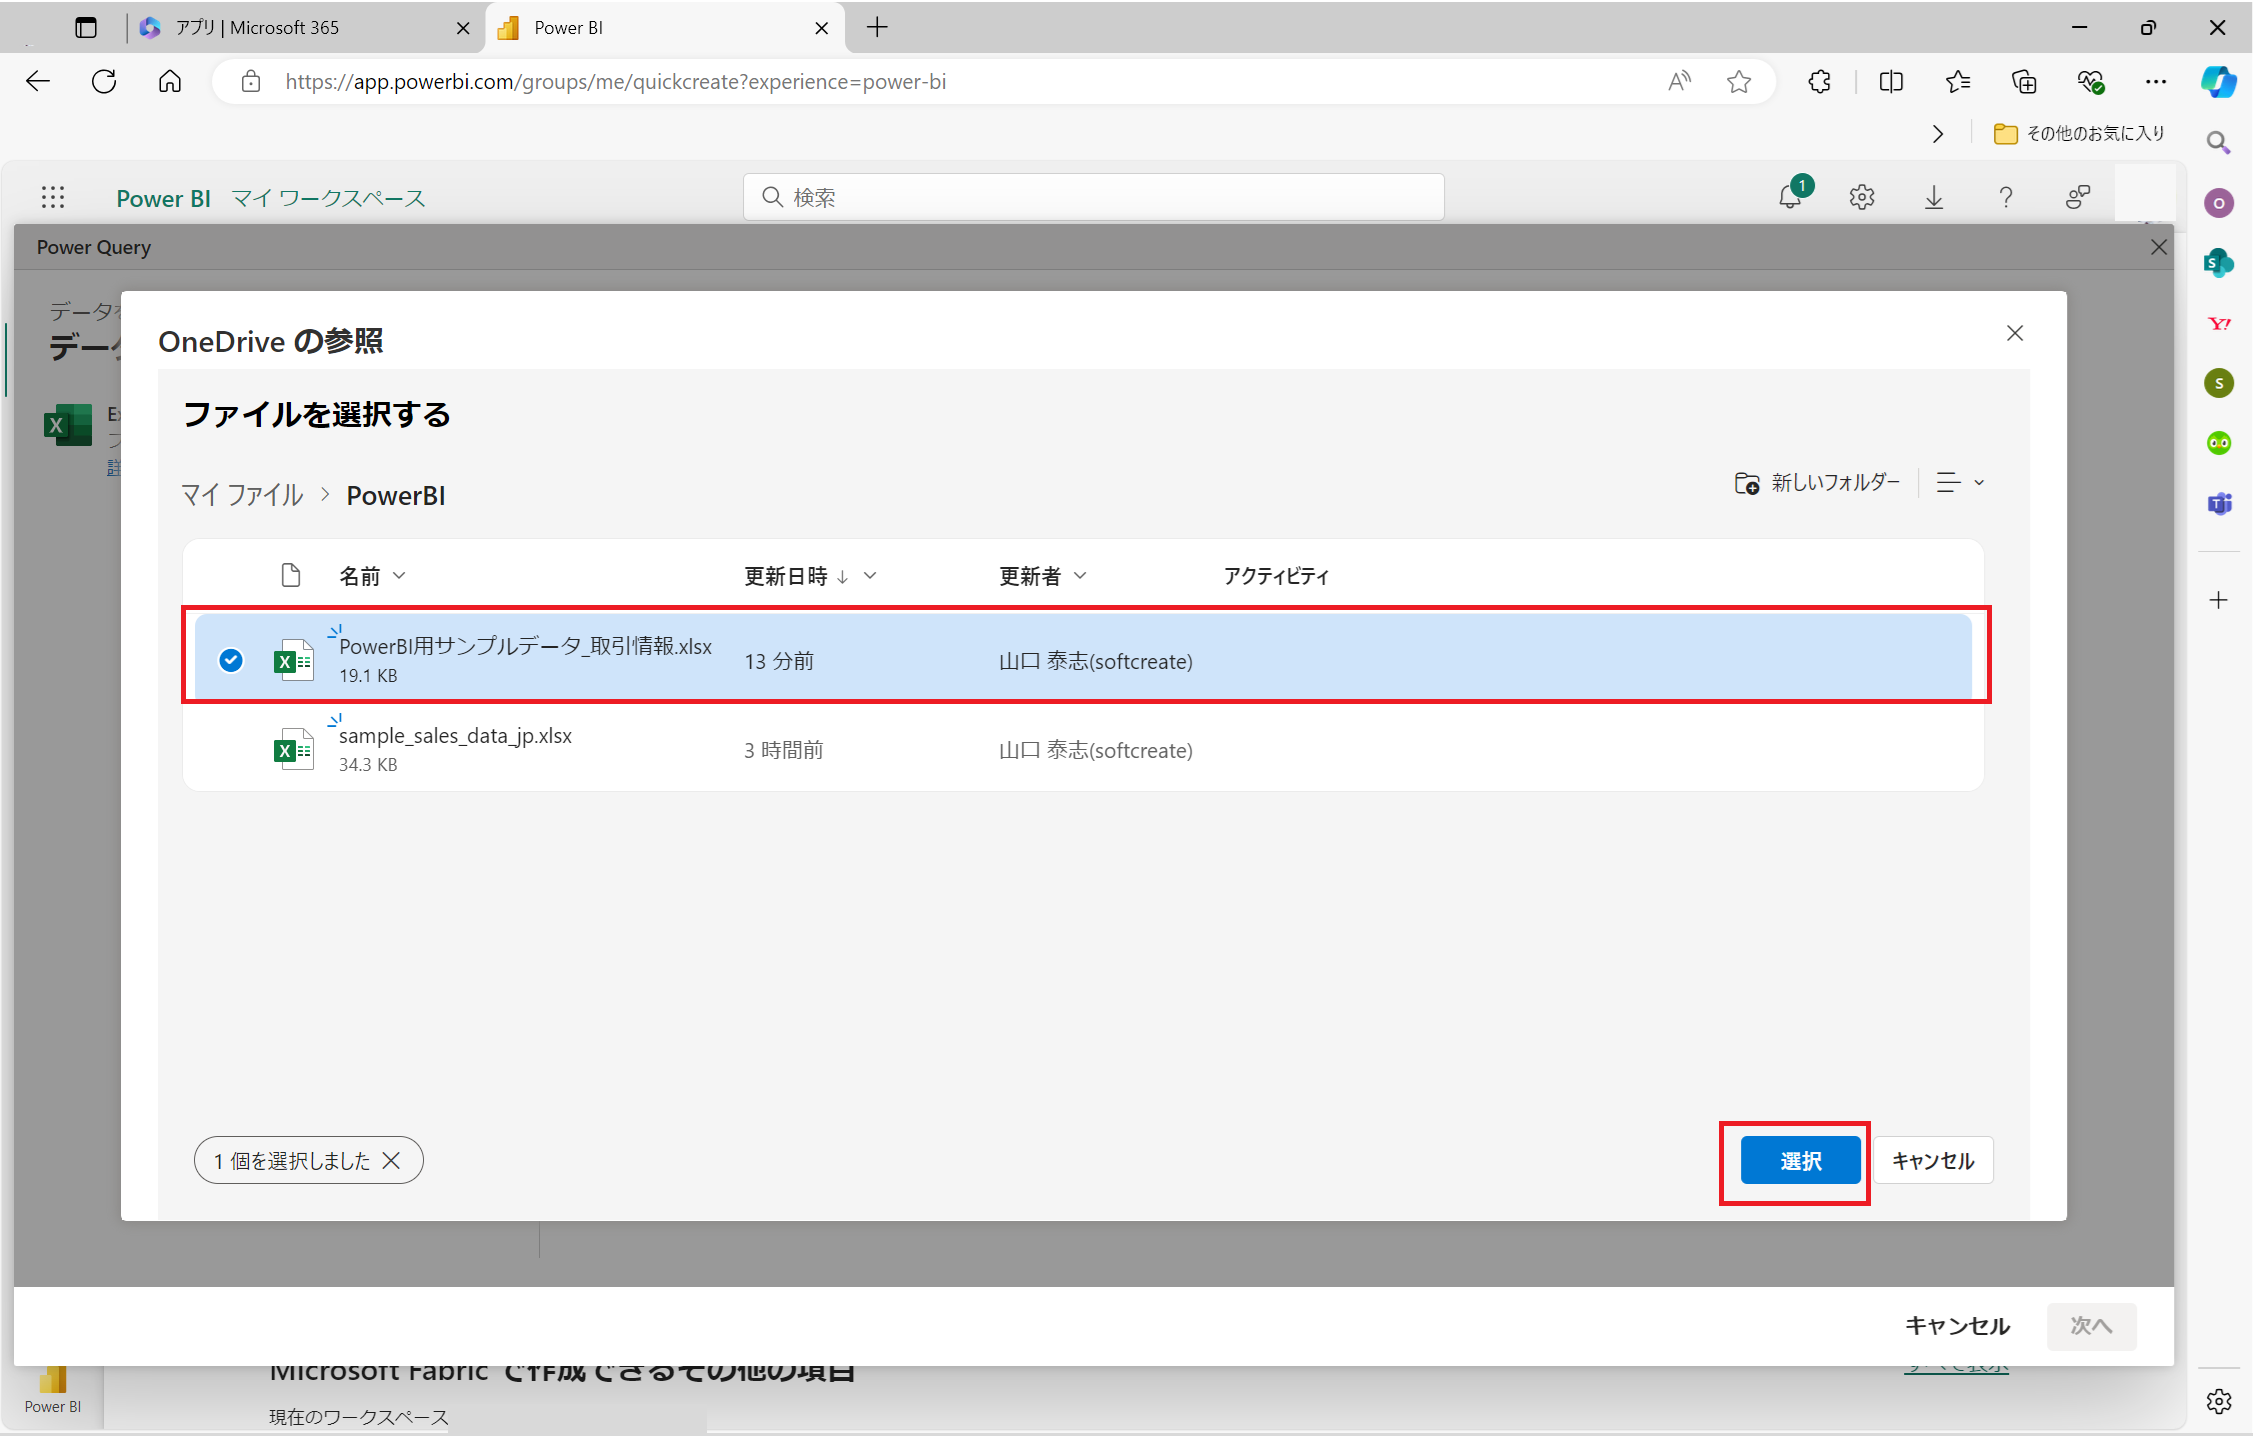The height and width of the screenshot is (1436, 2253).
Task: Open a new browser tab
Action: click(877, 27)
